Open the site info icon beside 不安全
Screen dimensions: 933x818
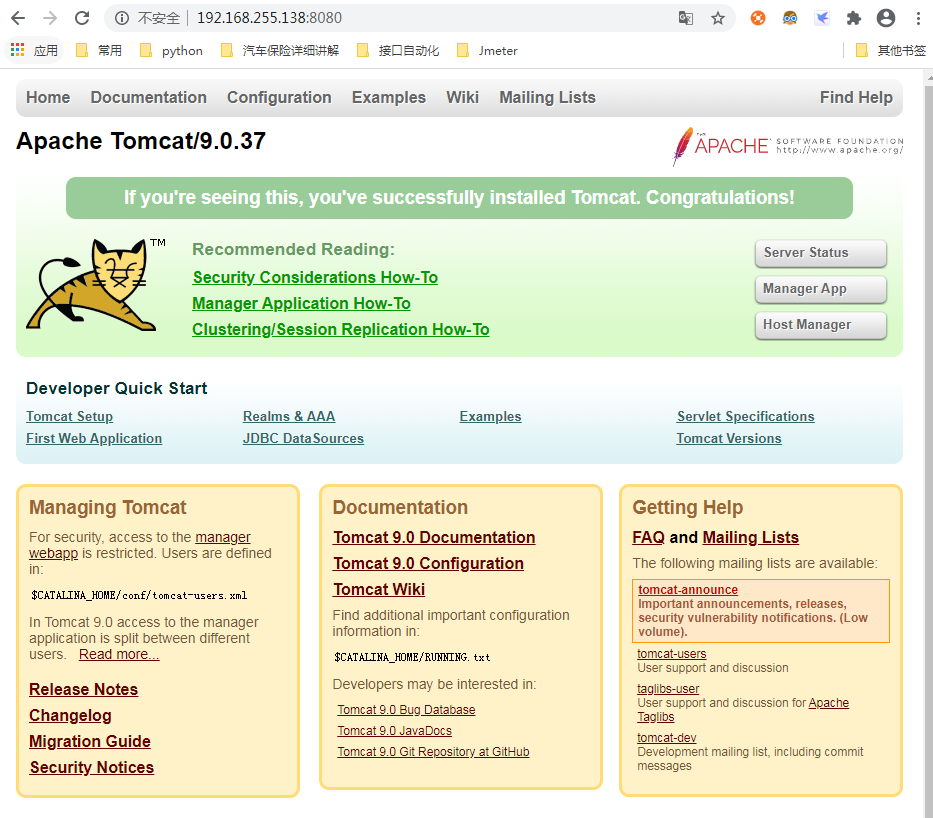pyautogui.click(x=122, y=18)
